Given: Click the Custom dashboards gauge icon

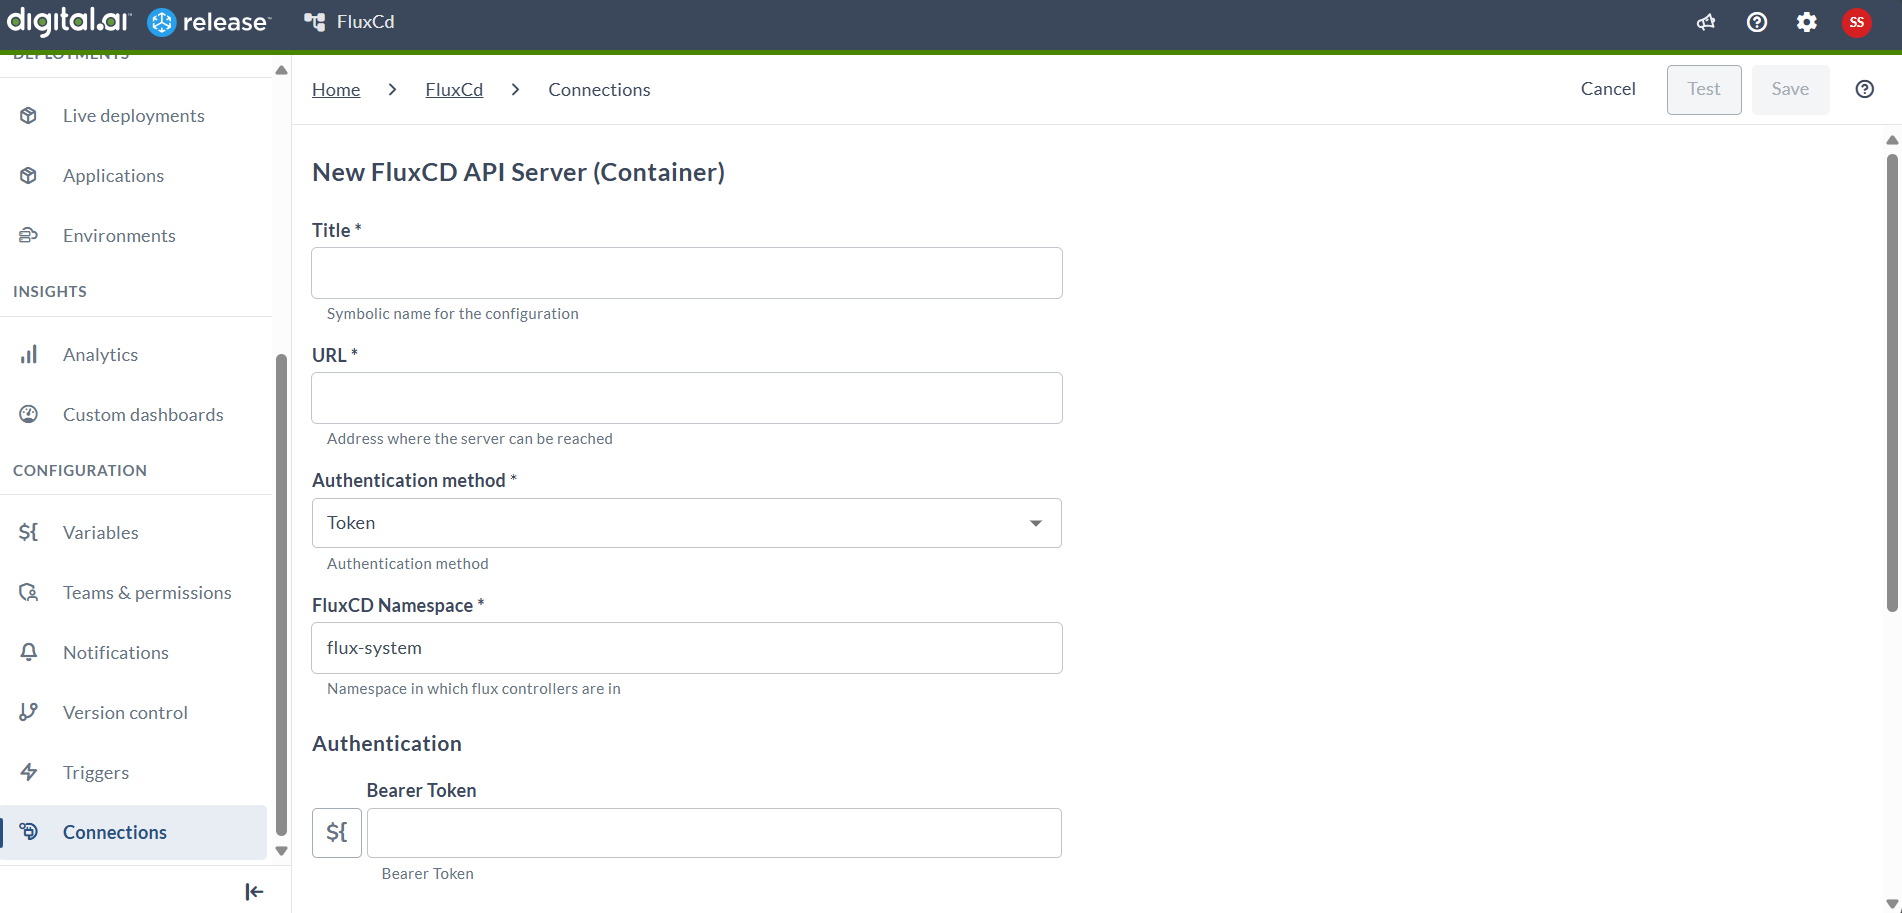Looking at the screenshot, I should coord(29,414).
